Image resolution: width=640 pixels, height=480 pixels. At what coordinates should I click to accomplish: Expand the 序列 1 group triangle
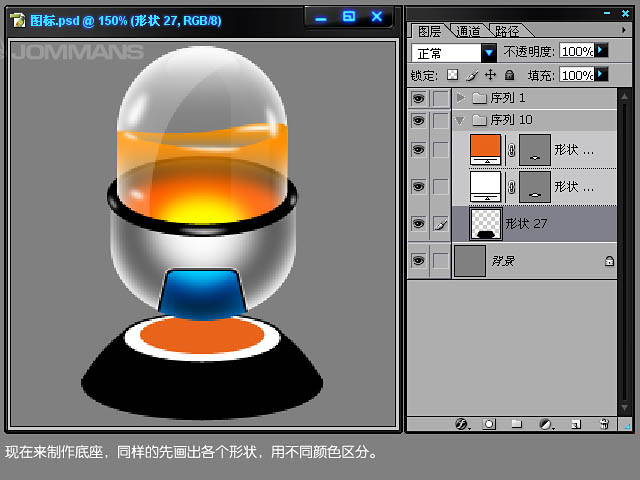461,98
